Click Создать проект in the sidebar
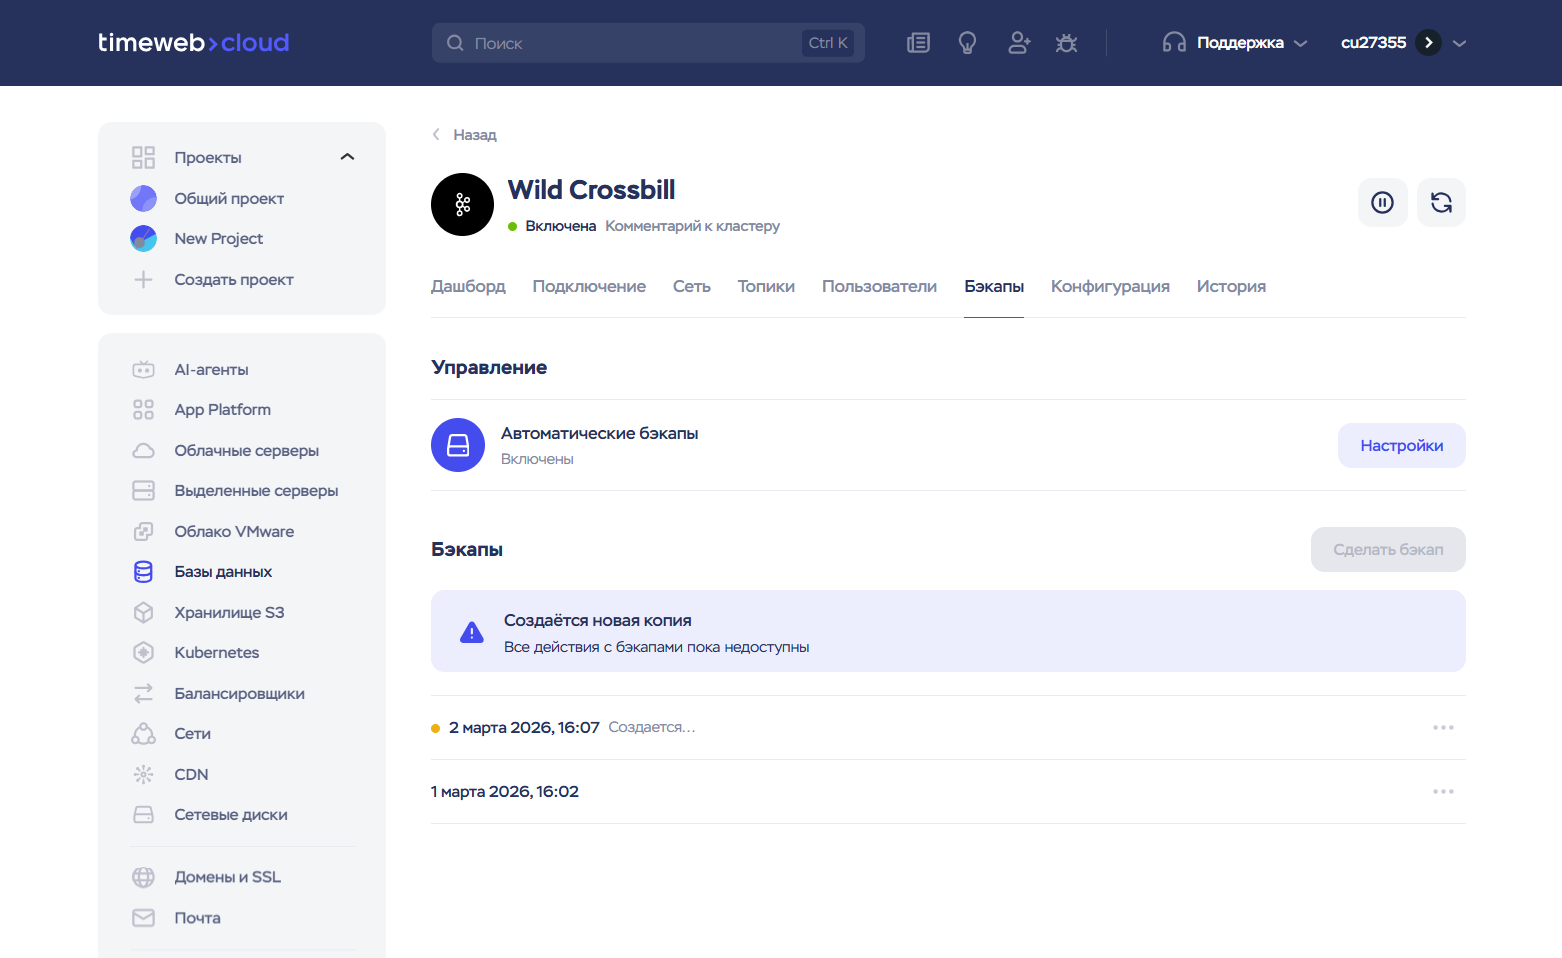 (x=233, y=280)
